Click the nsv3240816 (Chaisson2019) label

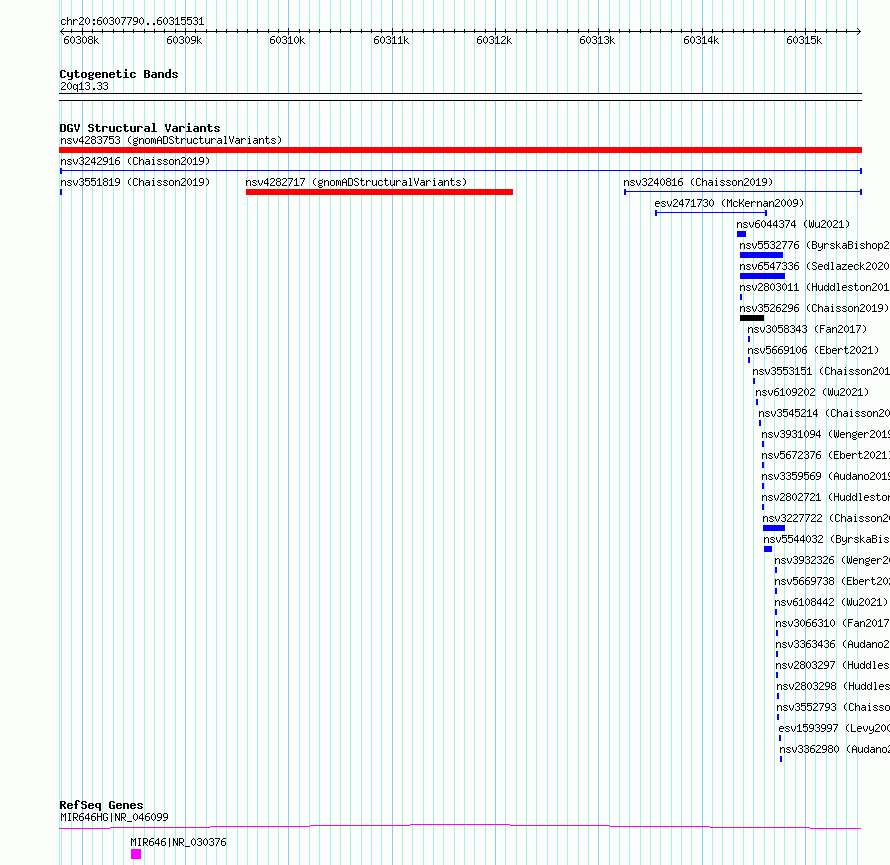(x=698, y=182)
